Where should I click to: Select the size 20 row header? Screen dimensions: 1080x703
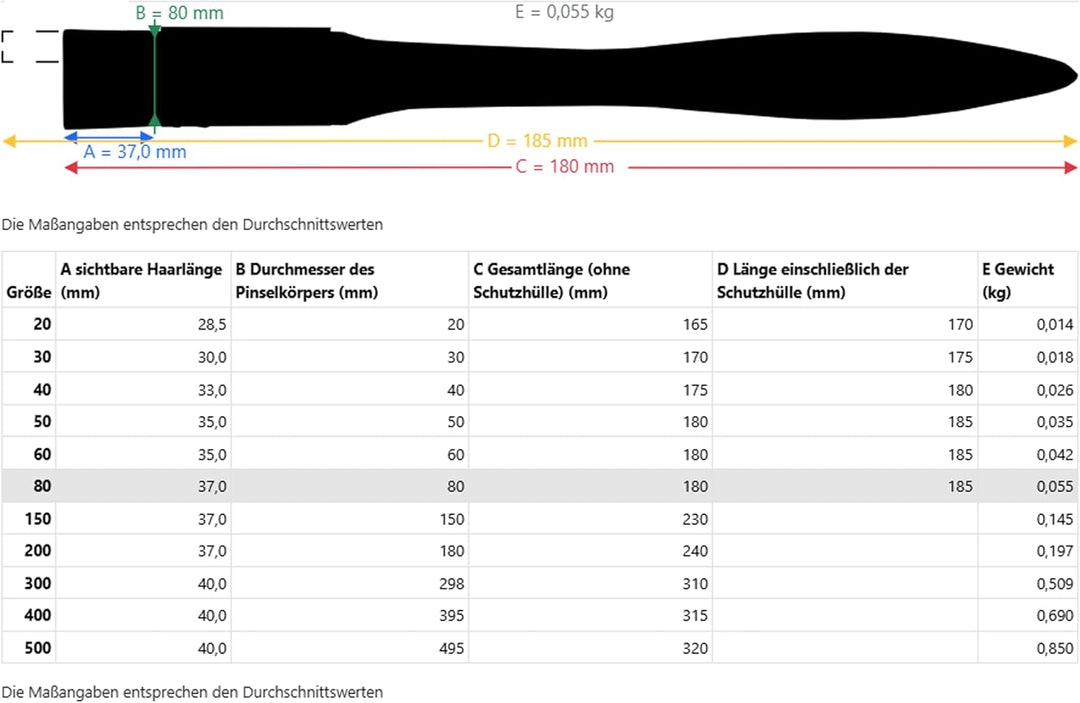(x=29, y=324)
